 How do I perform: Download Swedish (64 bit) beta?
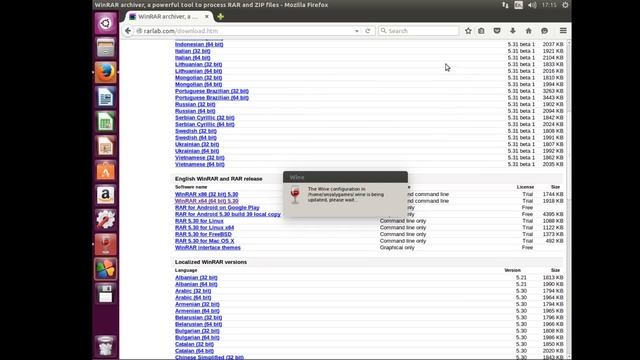(x=196, y=138)
